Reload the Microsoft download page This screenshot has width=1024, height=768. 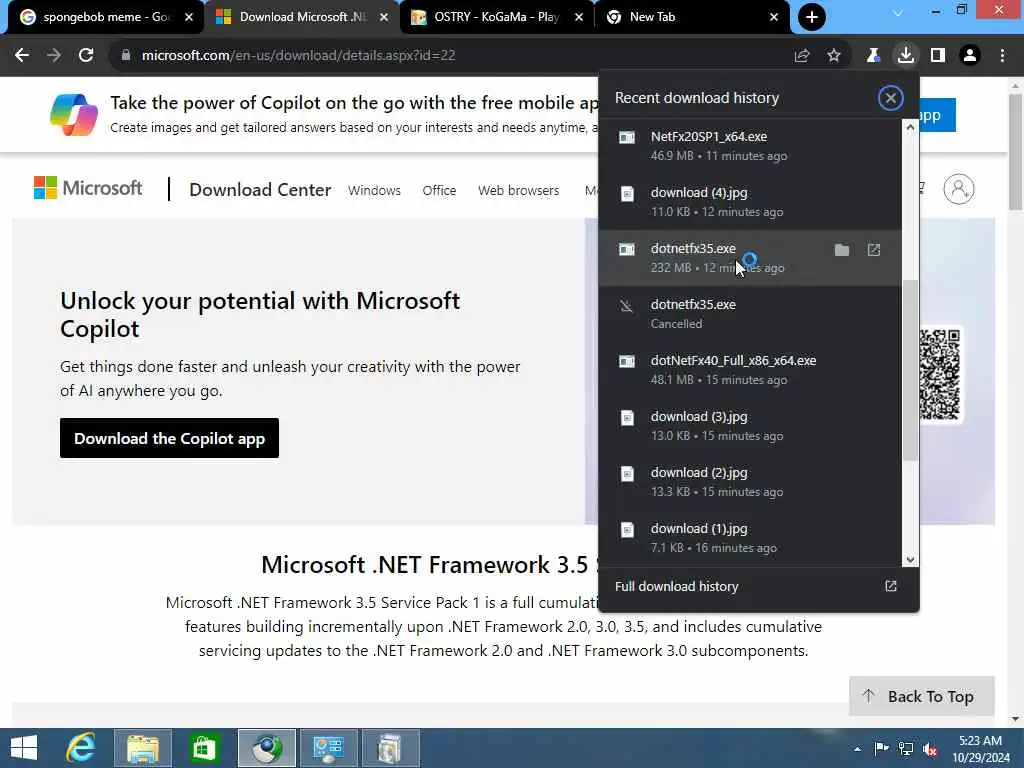tap(86, 56)
